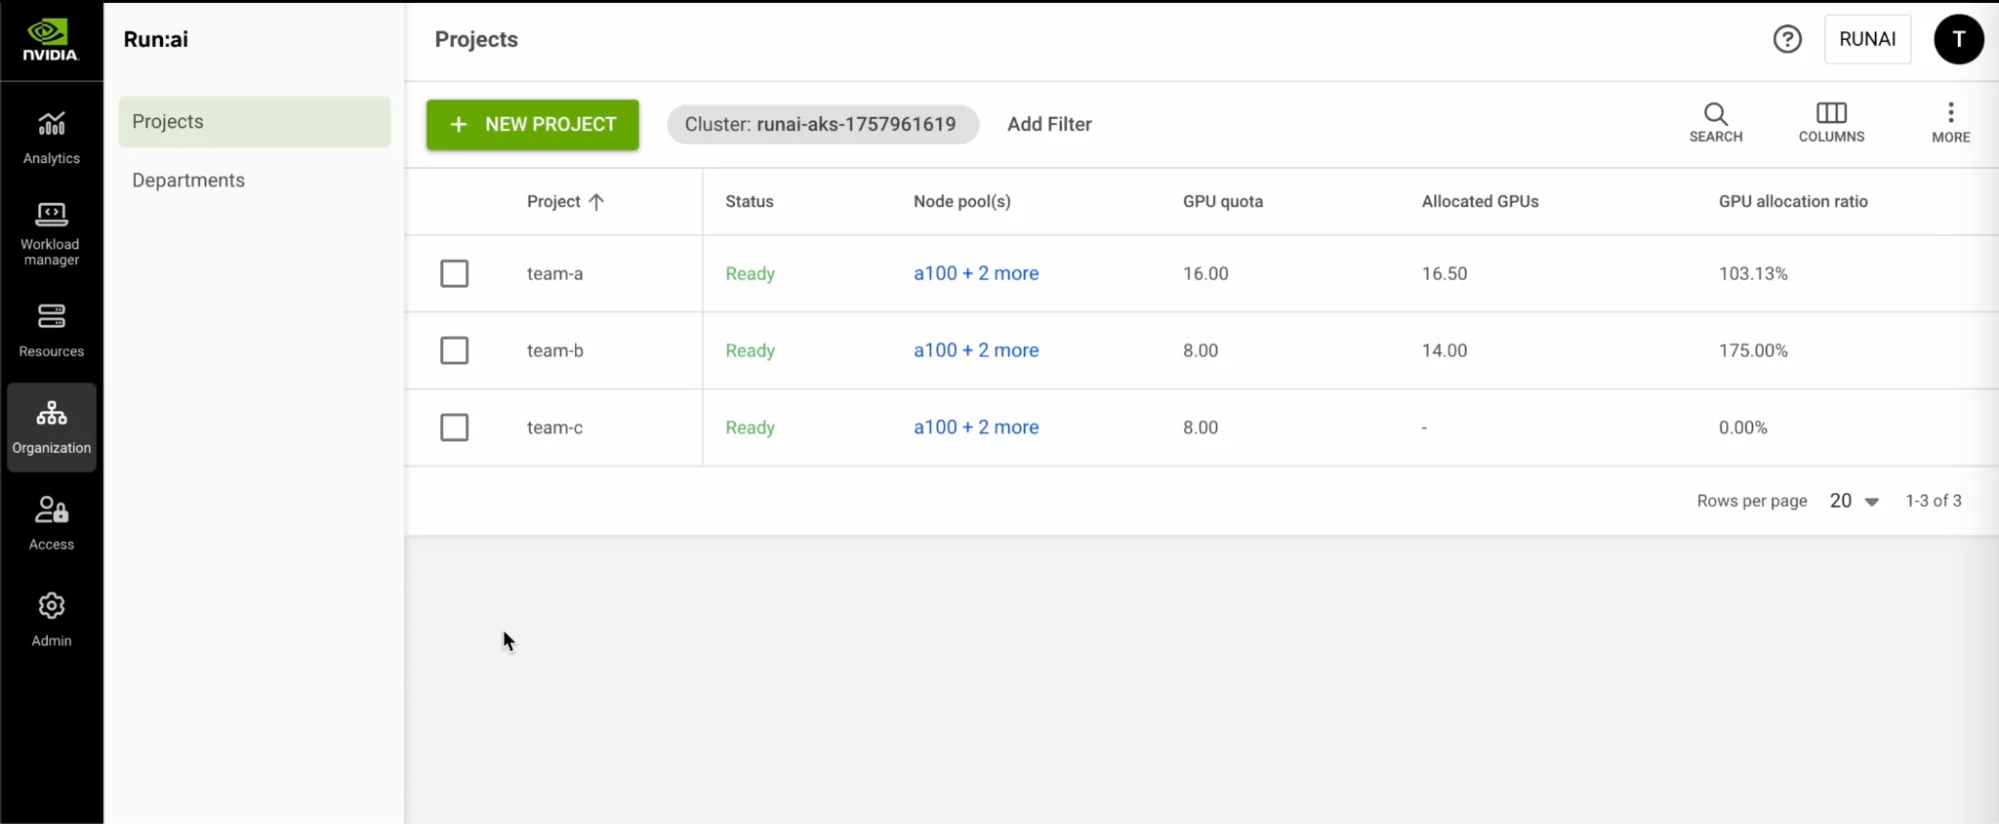Click the 0.00% allocation ratio
Image resolution: width=1999 pixels, height=824 pixels.
[x=1743, y=428]
